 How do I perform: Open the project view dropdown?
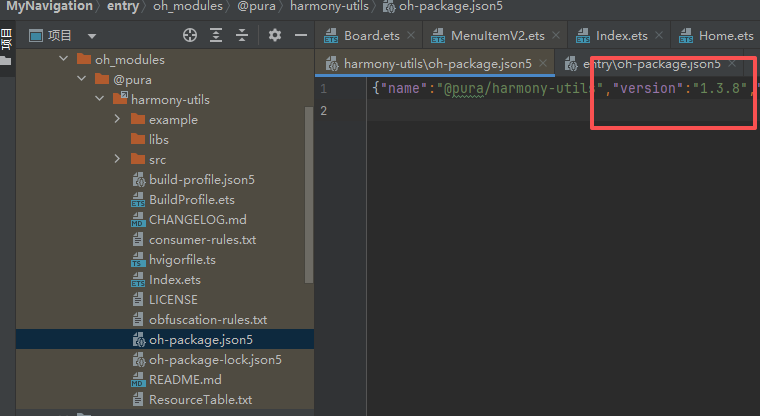92,36
